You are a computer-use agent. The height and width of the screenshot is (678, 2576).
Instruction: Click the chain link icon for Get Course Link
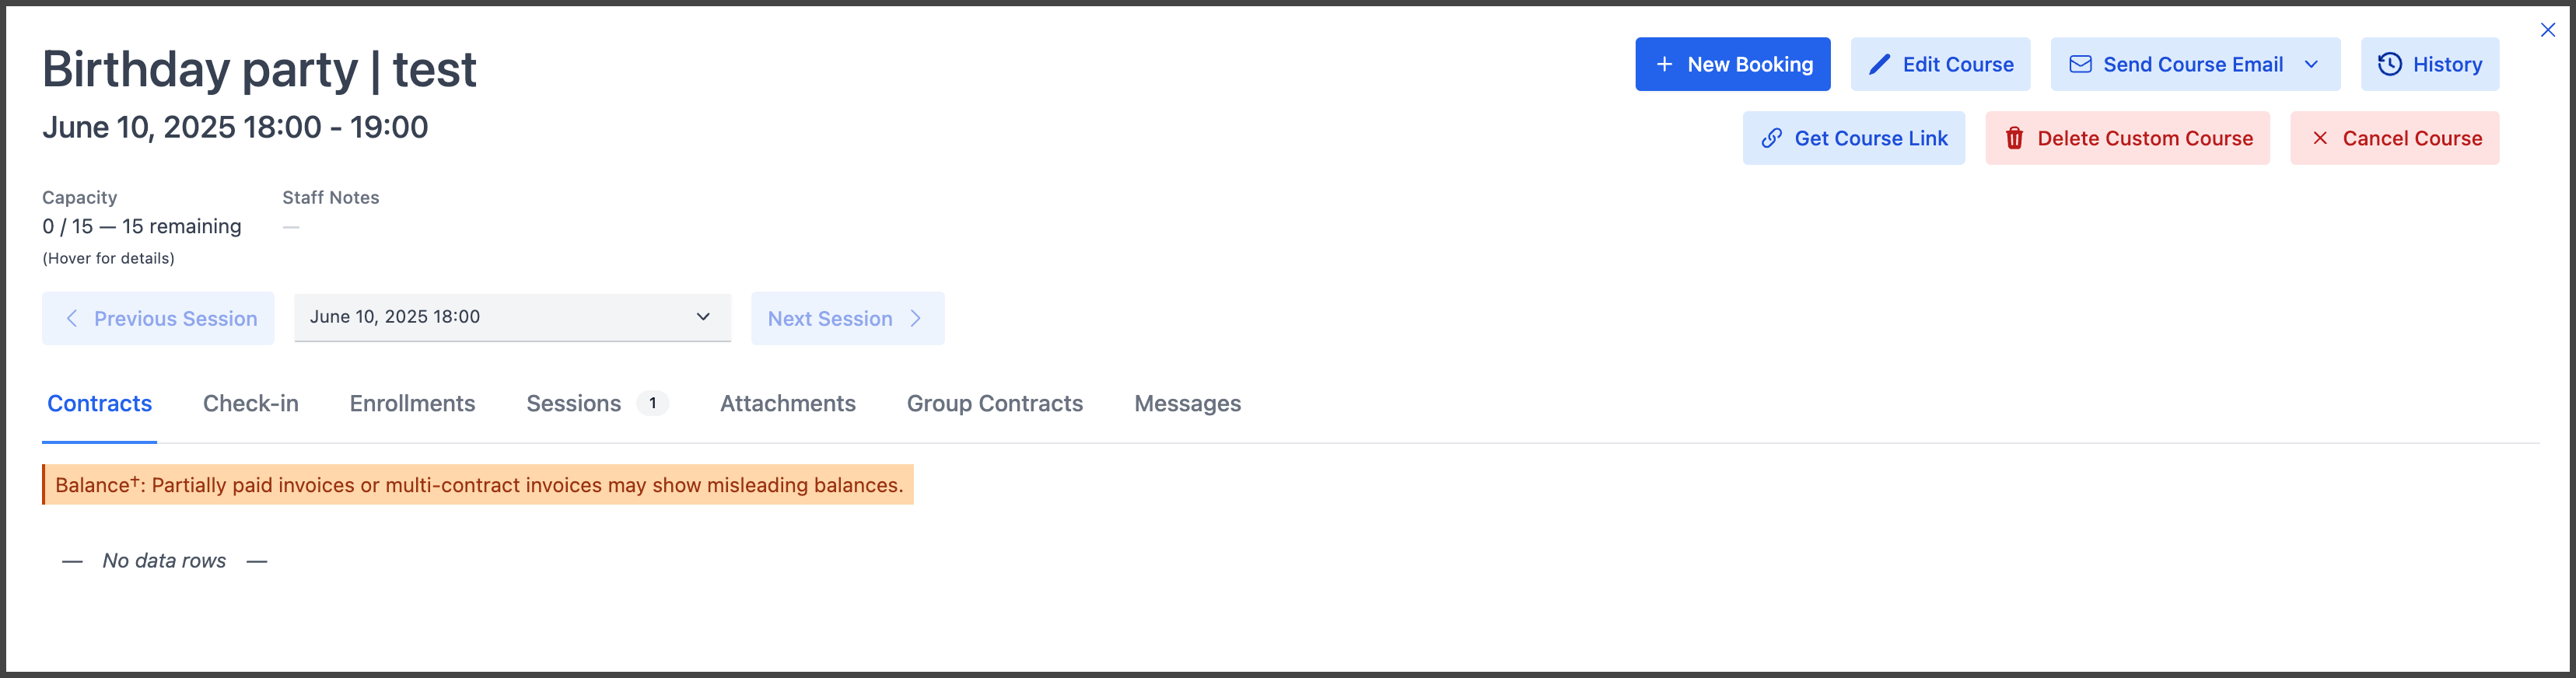[1771, 138]
